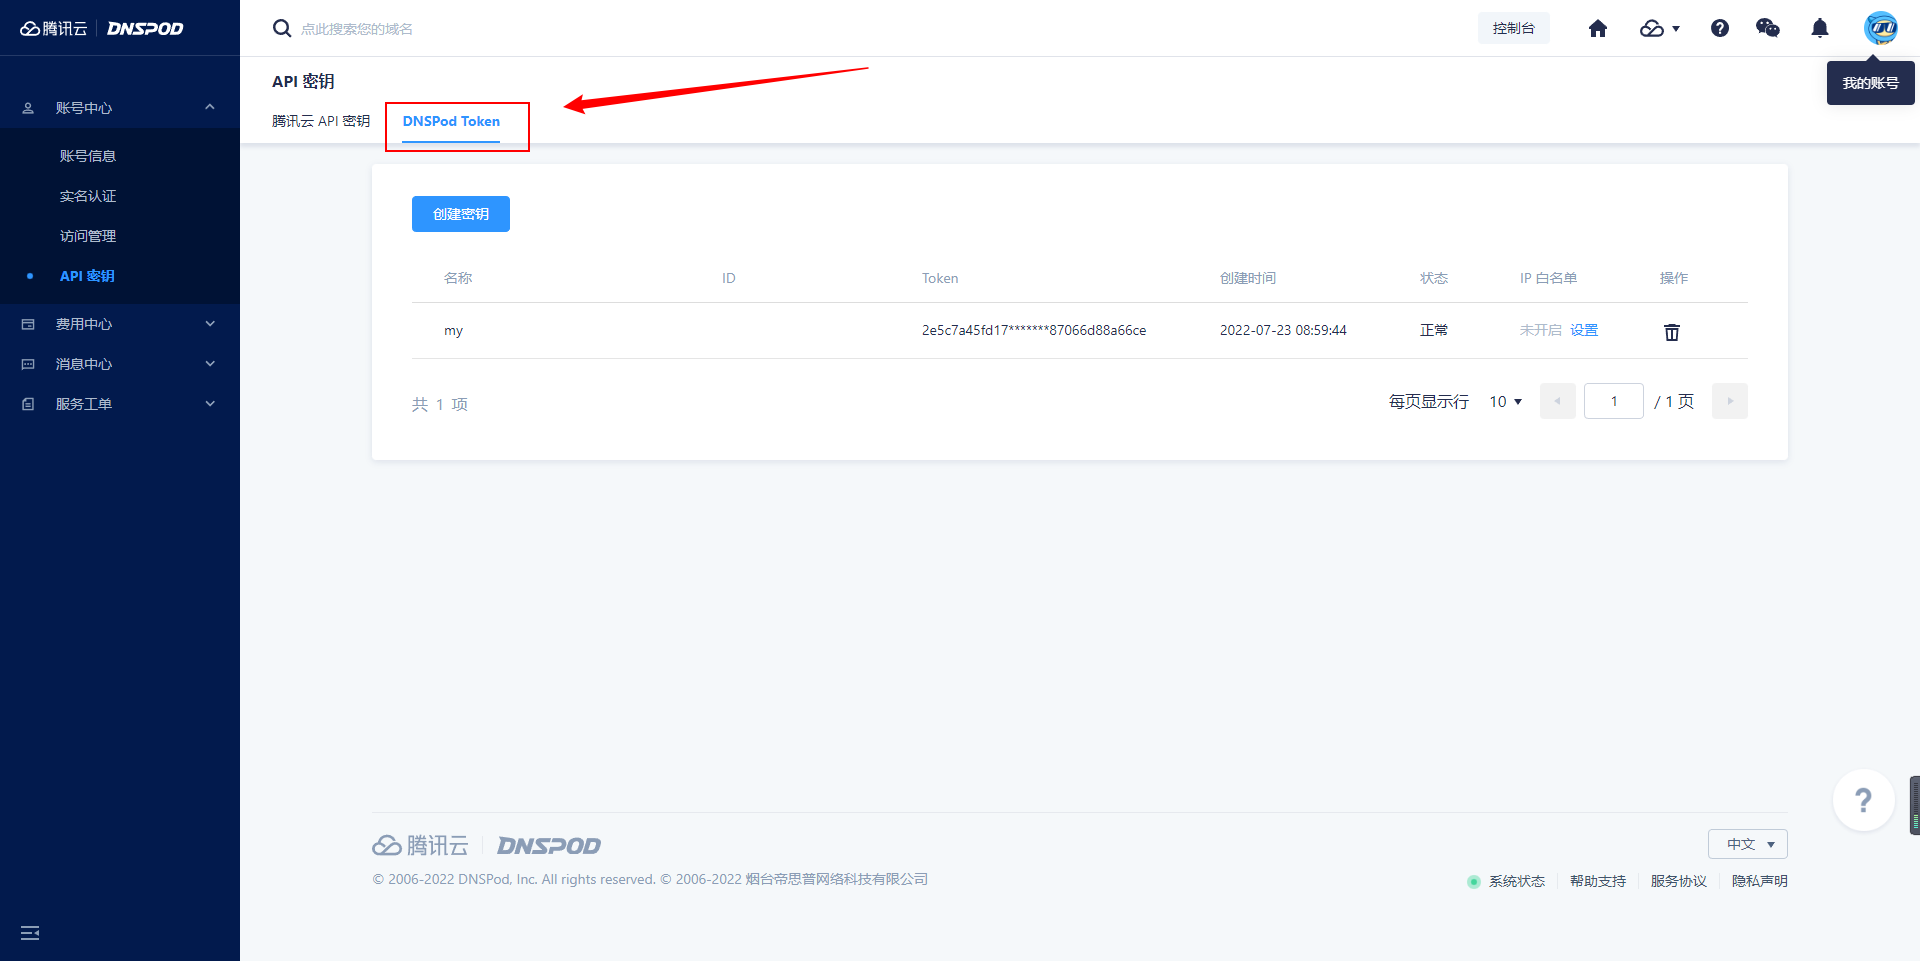1920x961 pixels.
Task: Click the 未开启 whitelist status text
Action: pos(1541,330)
